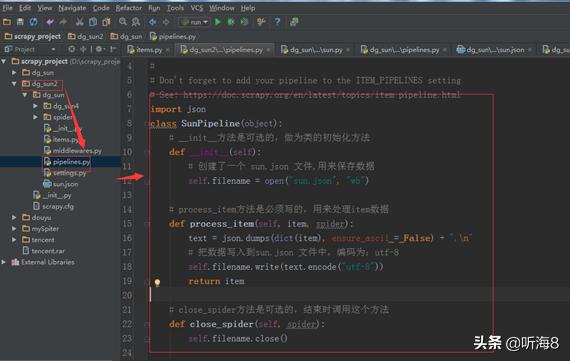Image resolution: width=570 pixels, height=361 pixels.
Task: Click the last toolbar icon after Help
Action: pyautogui.click(x=294, y=22)
